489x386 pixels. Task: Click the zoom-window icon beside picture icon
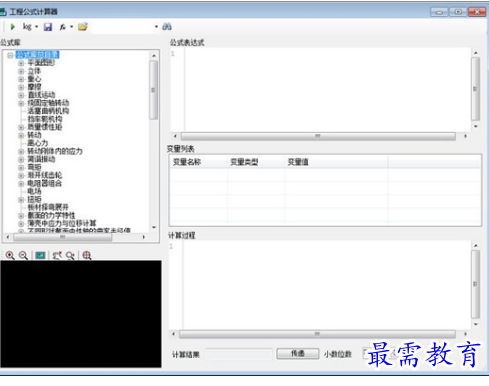point(57,255)
